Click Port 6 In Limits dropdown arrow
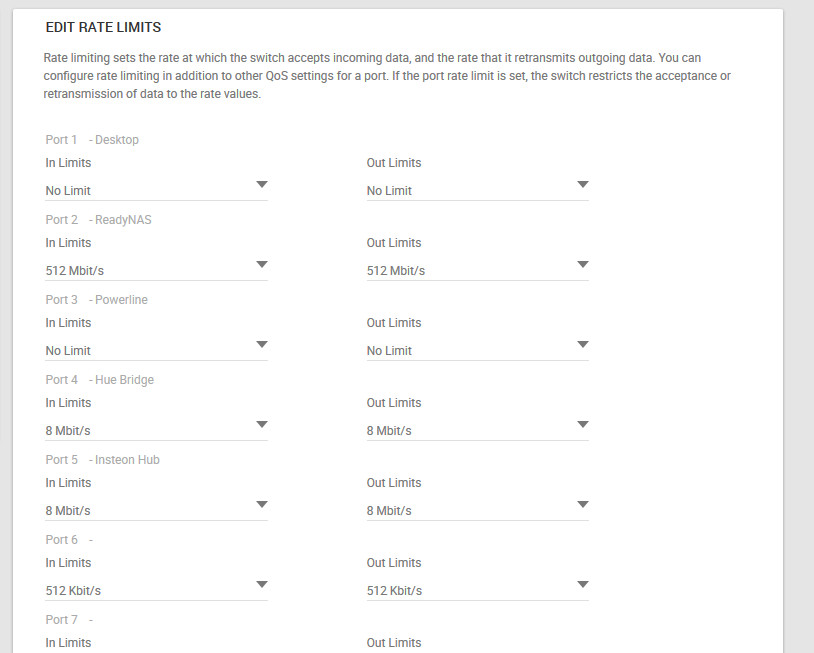The height and width of the screenshot is (653, 814). coord(262,584)
